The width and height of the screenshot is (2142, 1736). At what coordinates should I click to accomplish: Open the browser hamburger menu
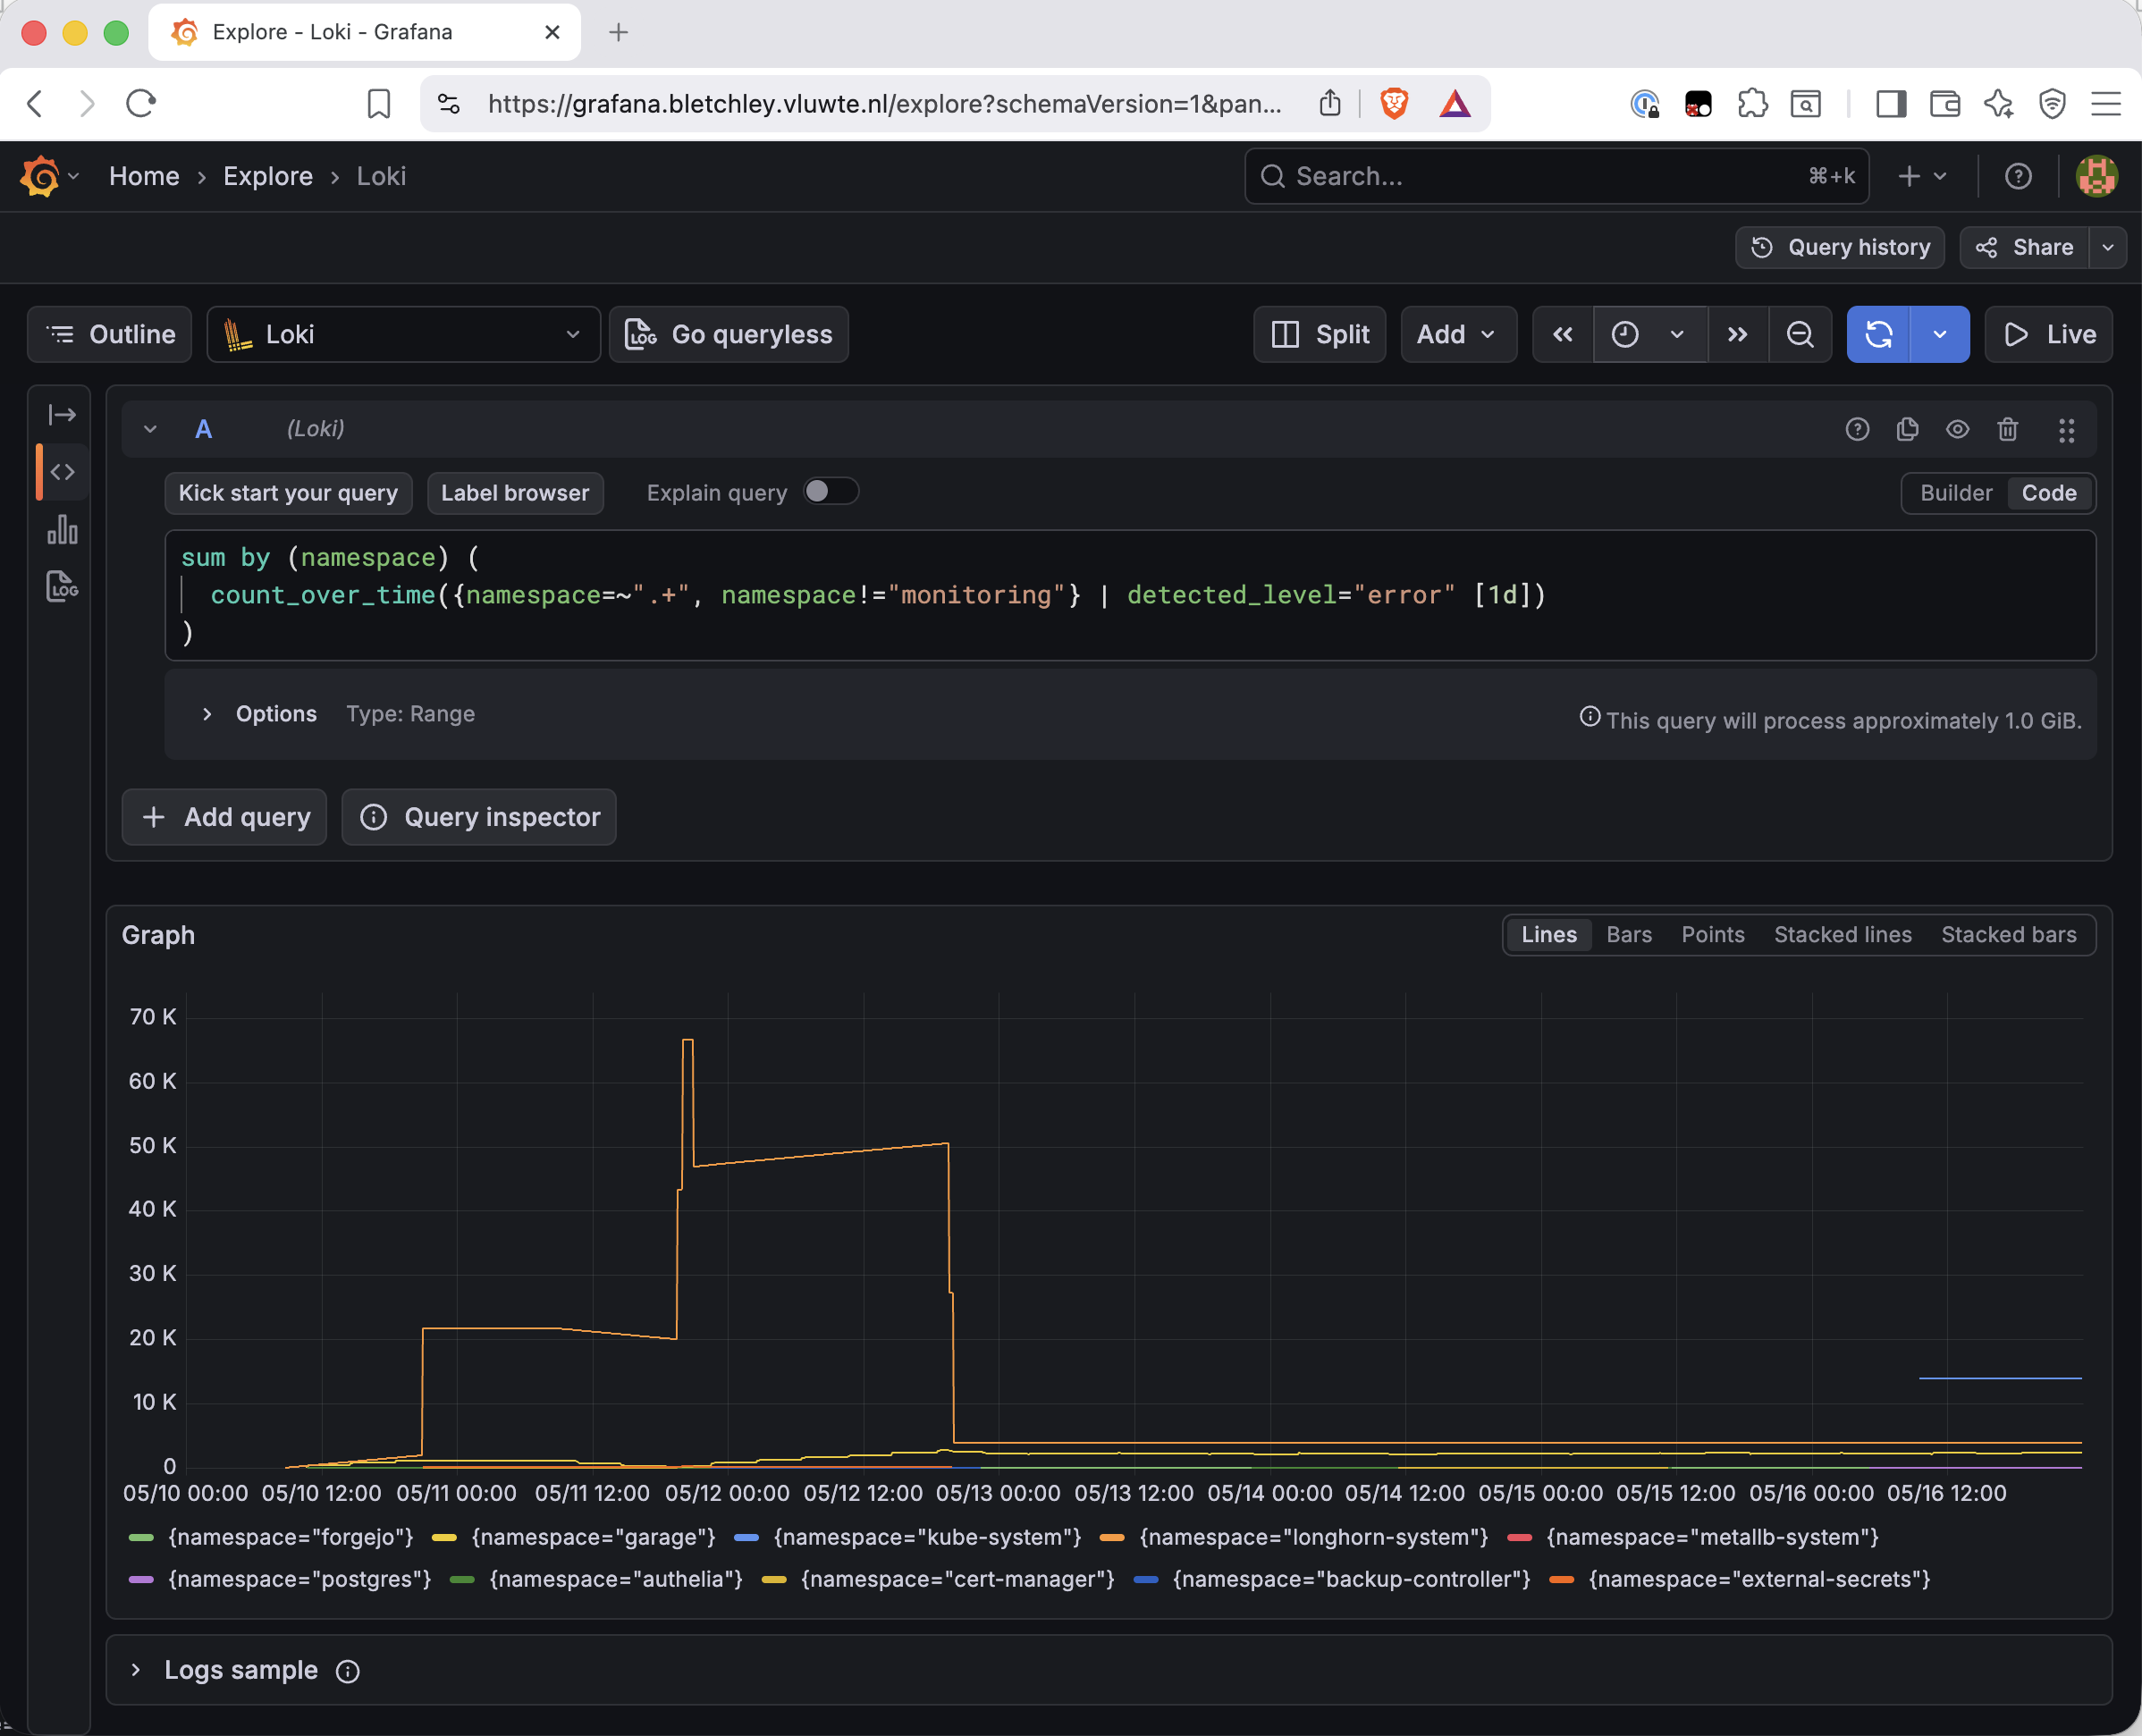coord(2105,103)
